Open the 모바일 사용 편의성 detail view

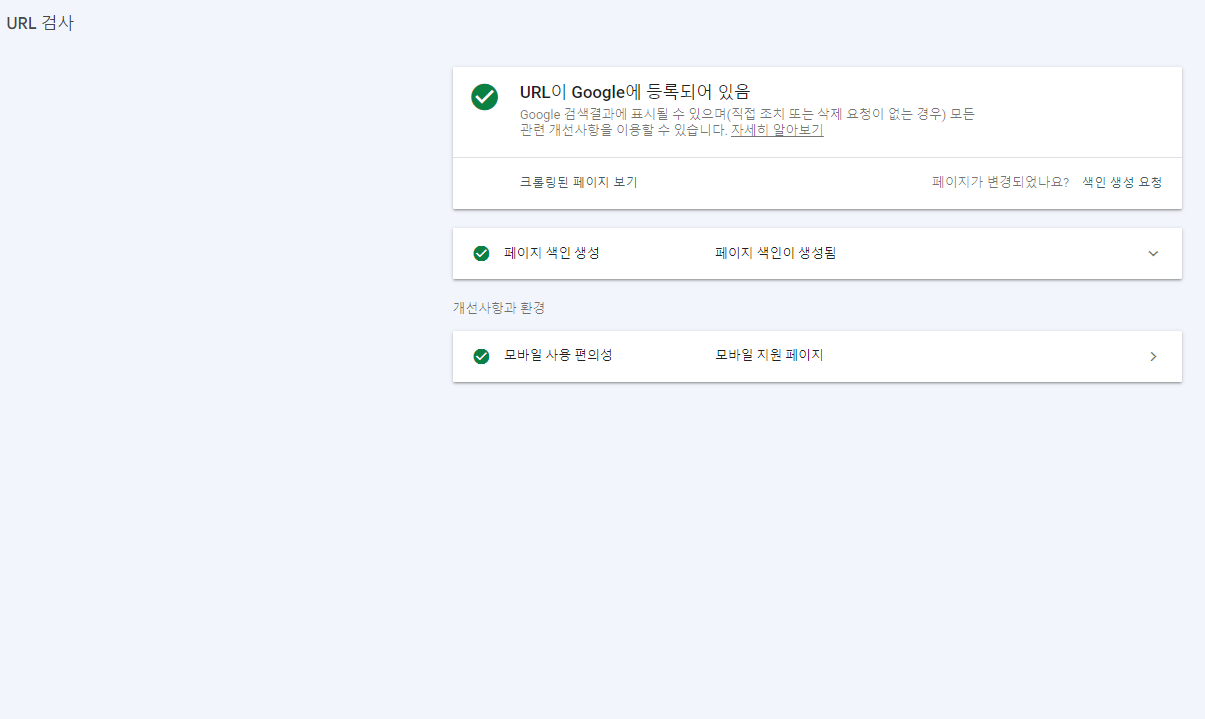tap(1152, 356)
